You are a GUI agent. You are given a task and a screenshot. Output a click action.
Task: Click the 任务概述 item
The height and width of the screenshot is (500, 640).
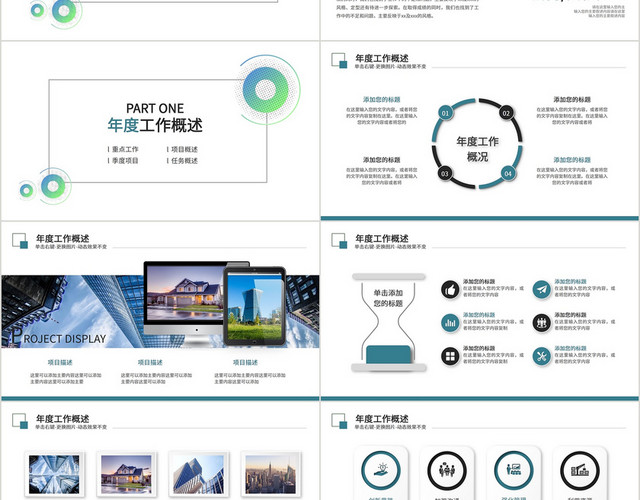[x=184, y=161]
